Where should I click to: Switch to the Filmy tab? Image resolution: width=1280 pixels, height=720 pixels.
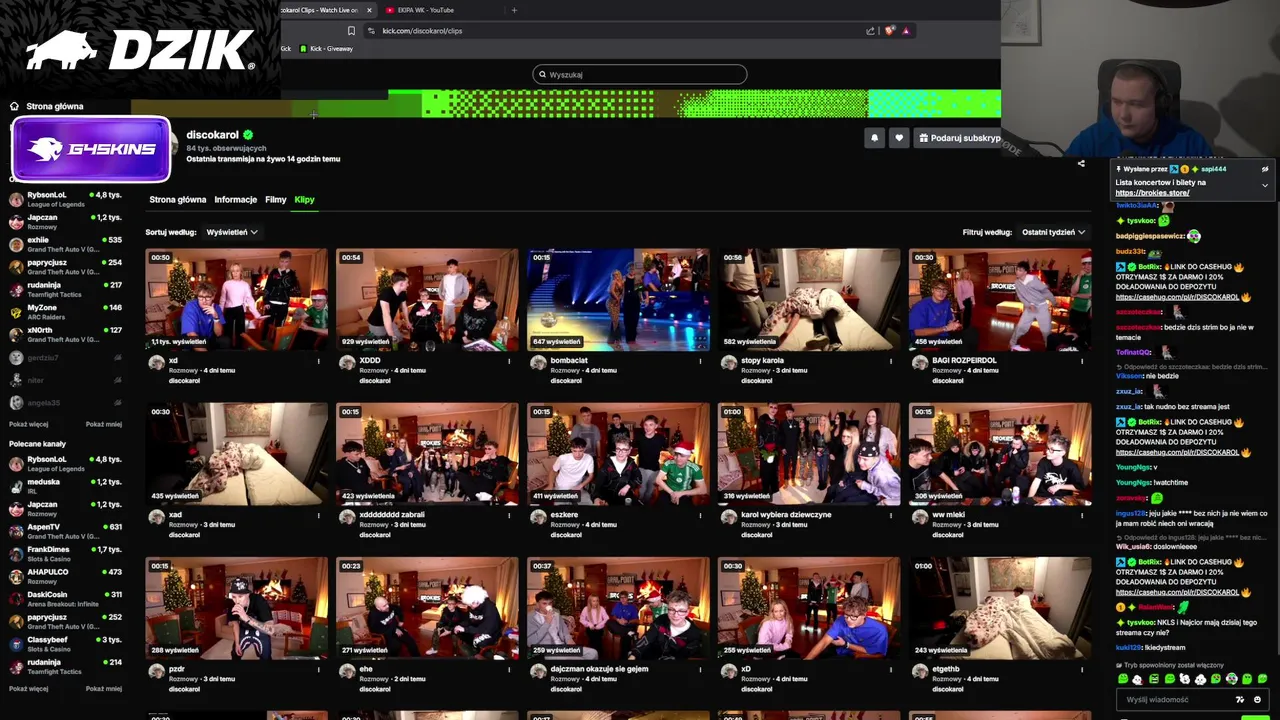click(x=275, y=200)
